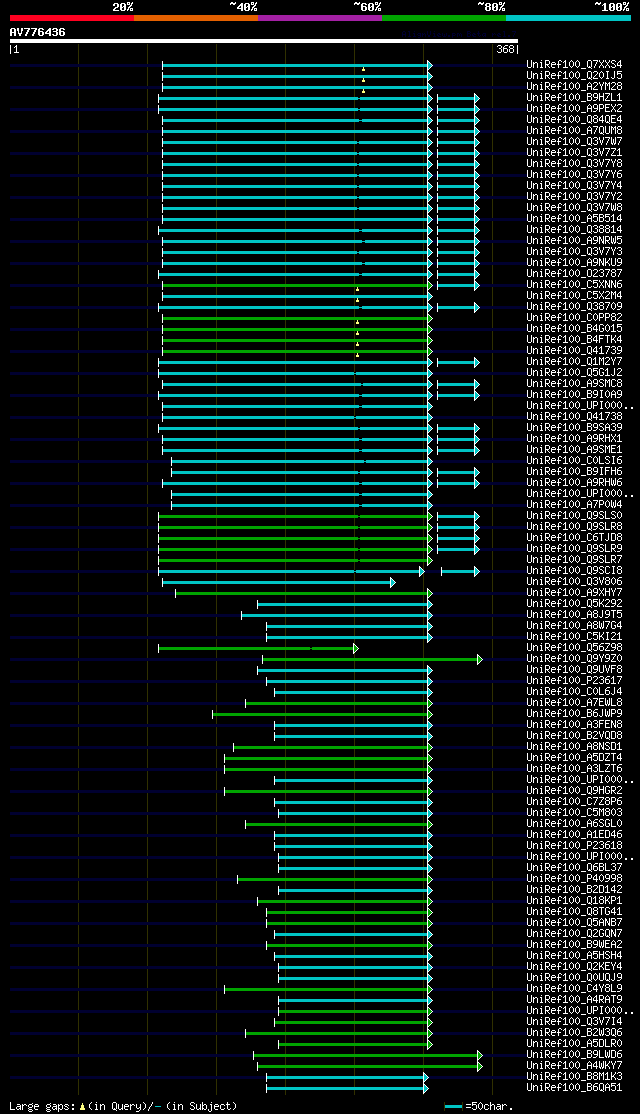The width and height of the screenshot is (640, 1114).
Task: Open the UniRef100_Q9HGR2 entry
Action: pos(574,791)
